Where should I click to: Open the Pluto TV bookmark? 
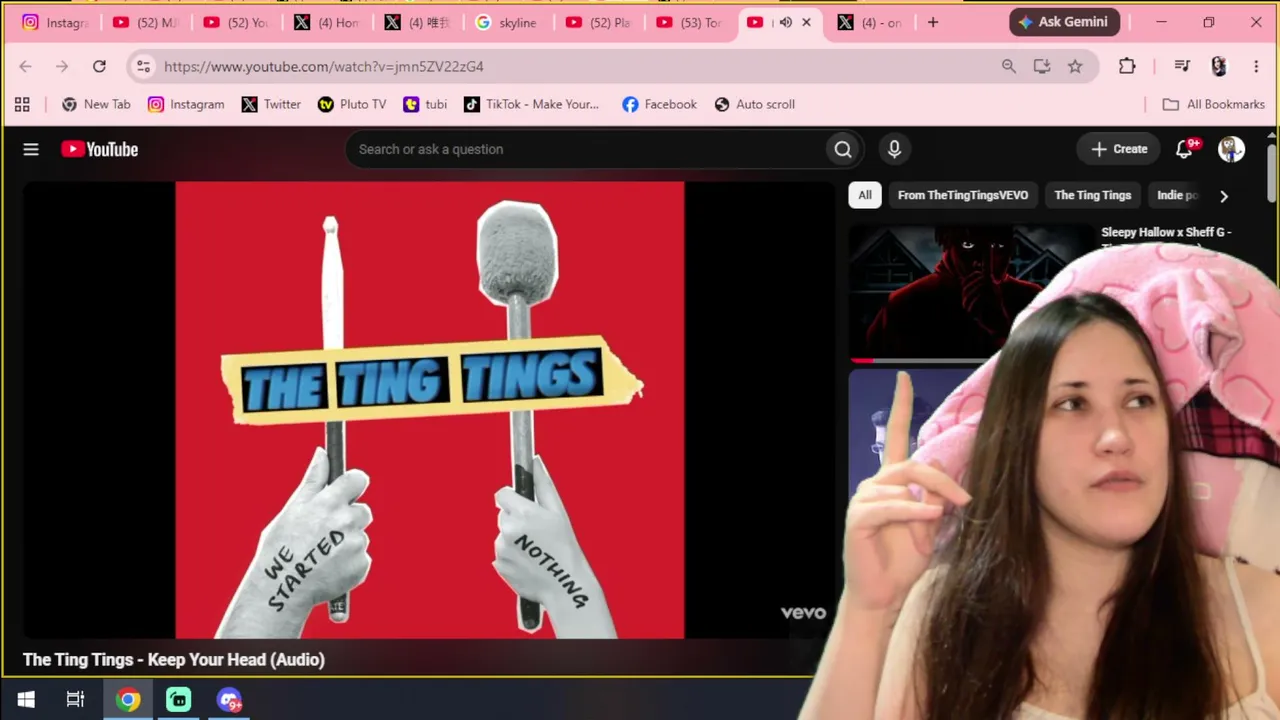pyautogui.click(x=352, y=104)
